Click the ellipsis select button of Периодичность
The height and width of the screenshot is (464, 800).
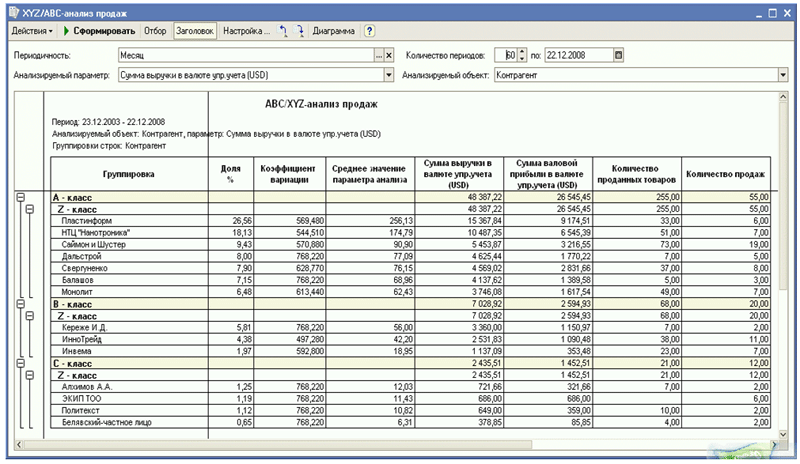click(x=379, y=56)
